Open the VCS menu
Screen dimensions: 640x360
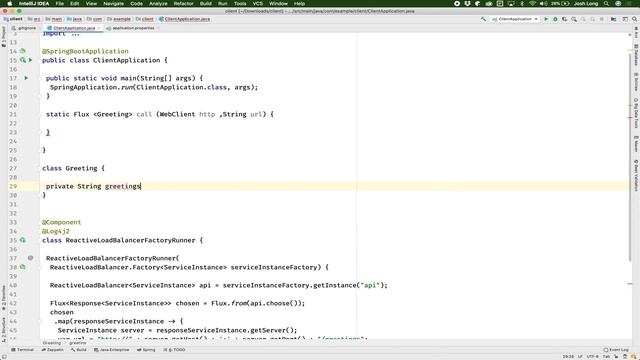click(258, 3)
